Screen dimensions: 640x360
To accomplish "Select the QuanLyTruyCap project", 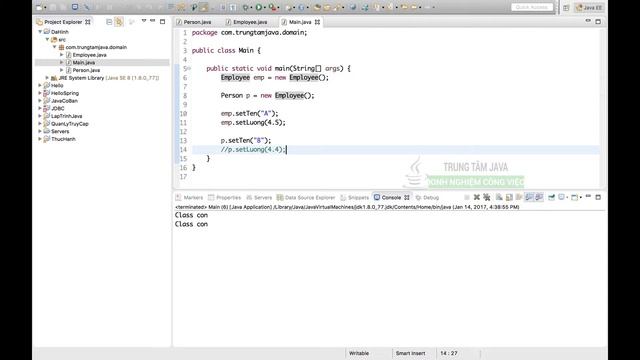I will (69, 124).
